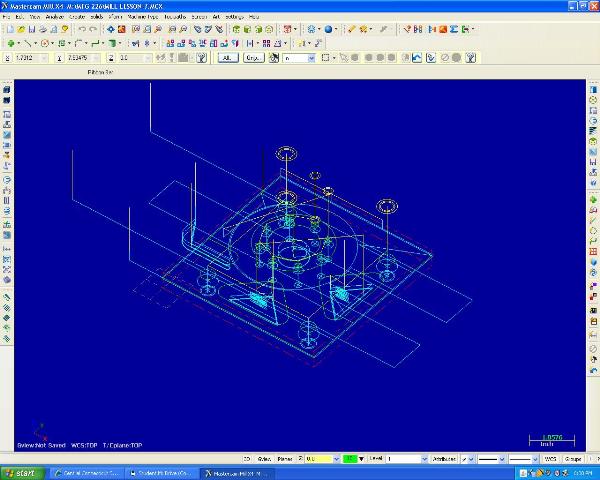The image size is (600, 480).
Task: Open the Planes menu in status bar
Action: 284,458
